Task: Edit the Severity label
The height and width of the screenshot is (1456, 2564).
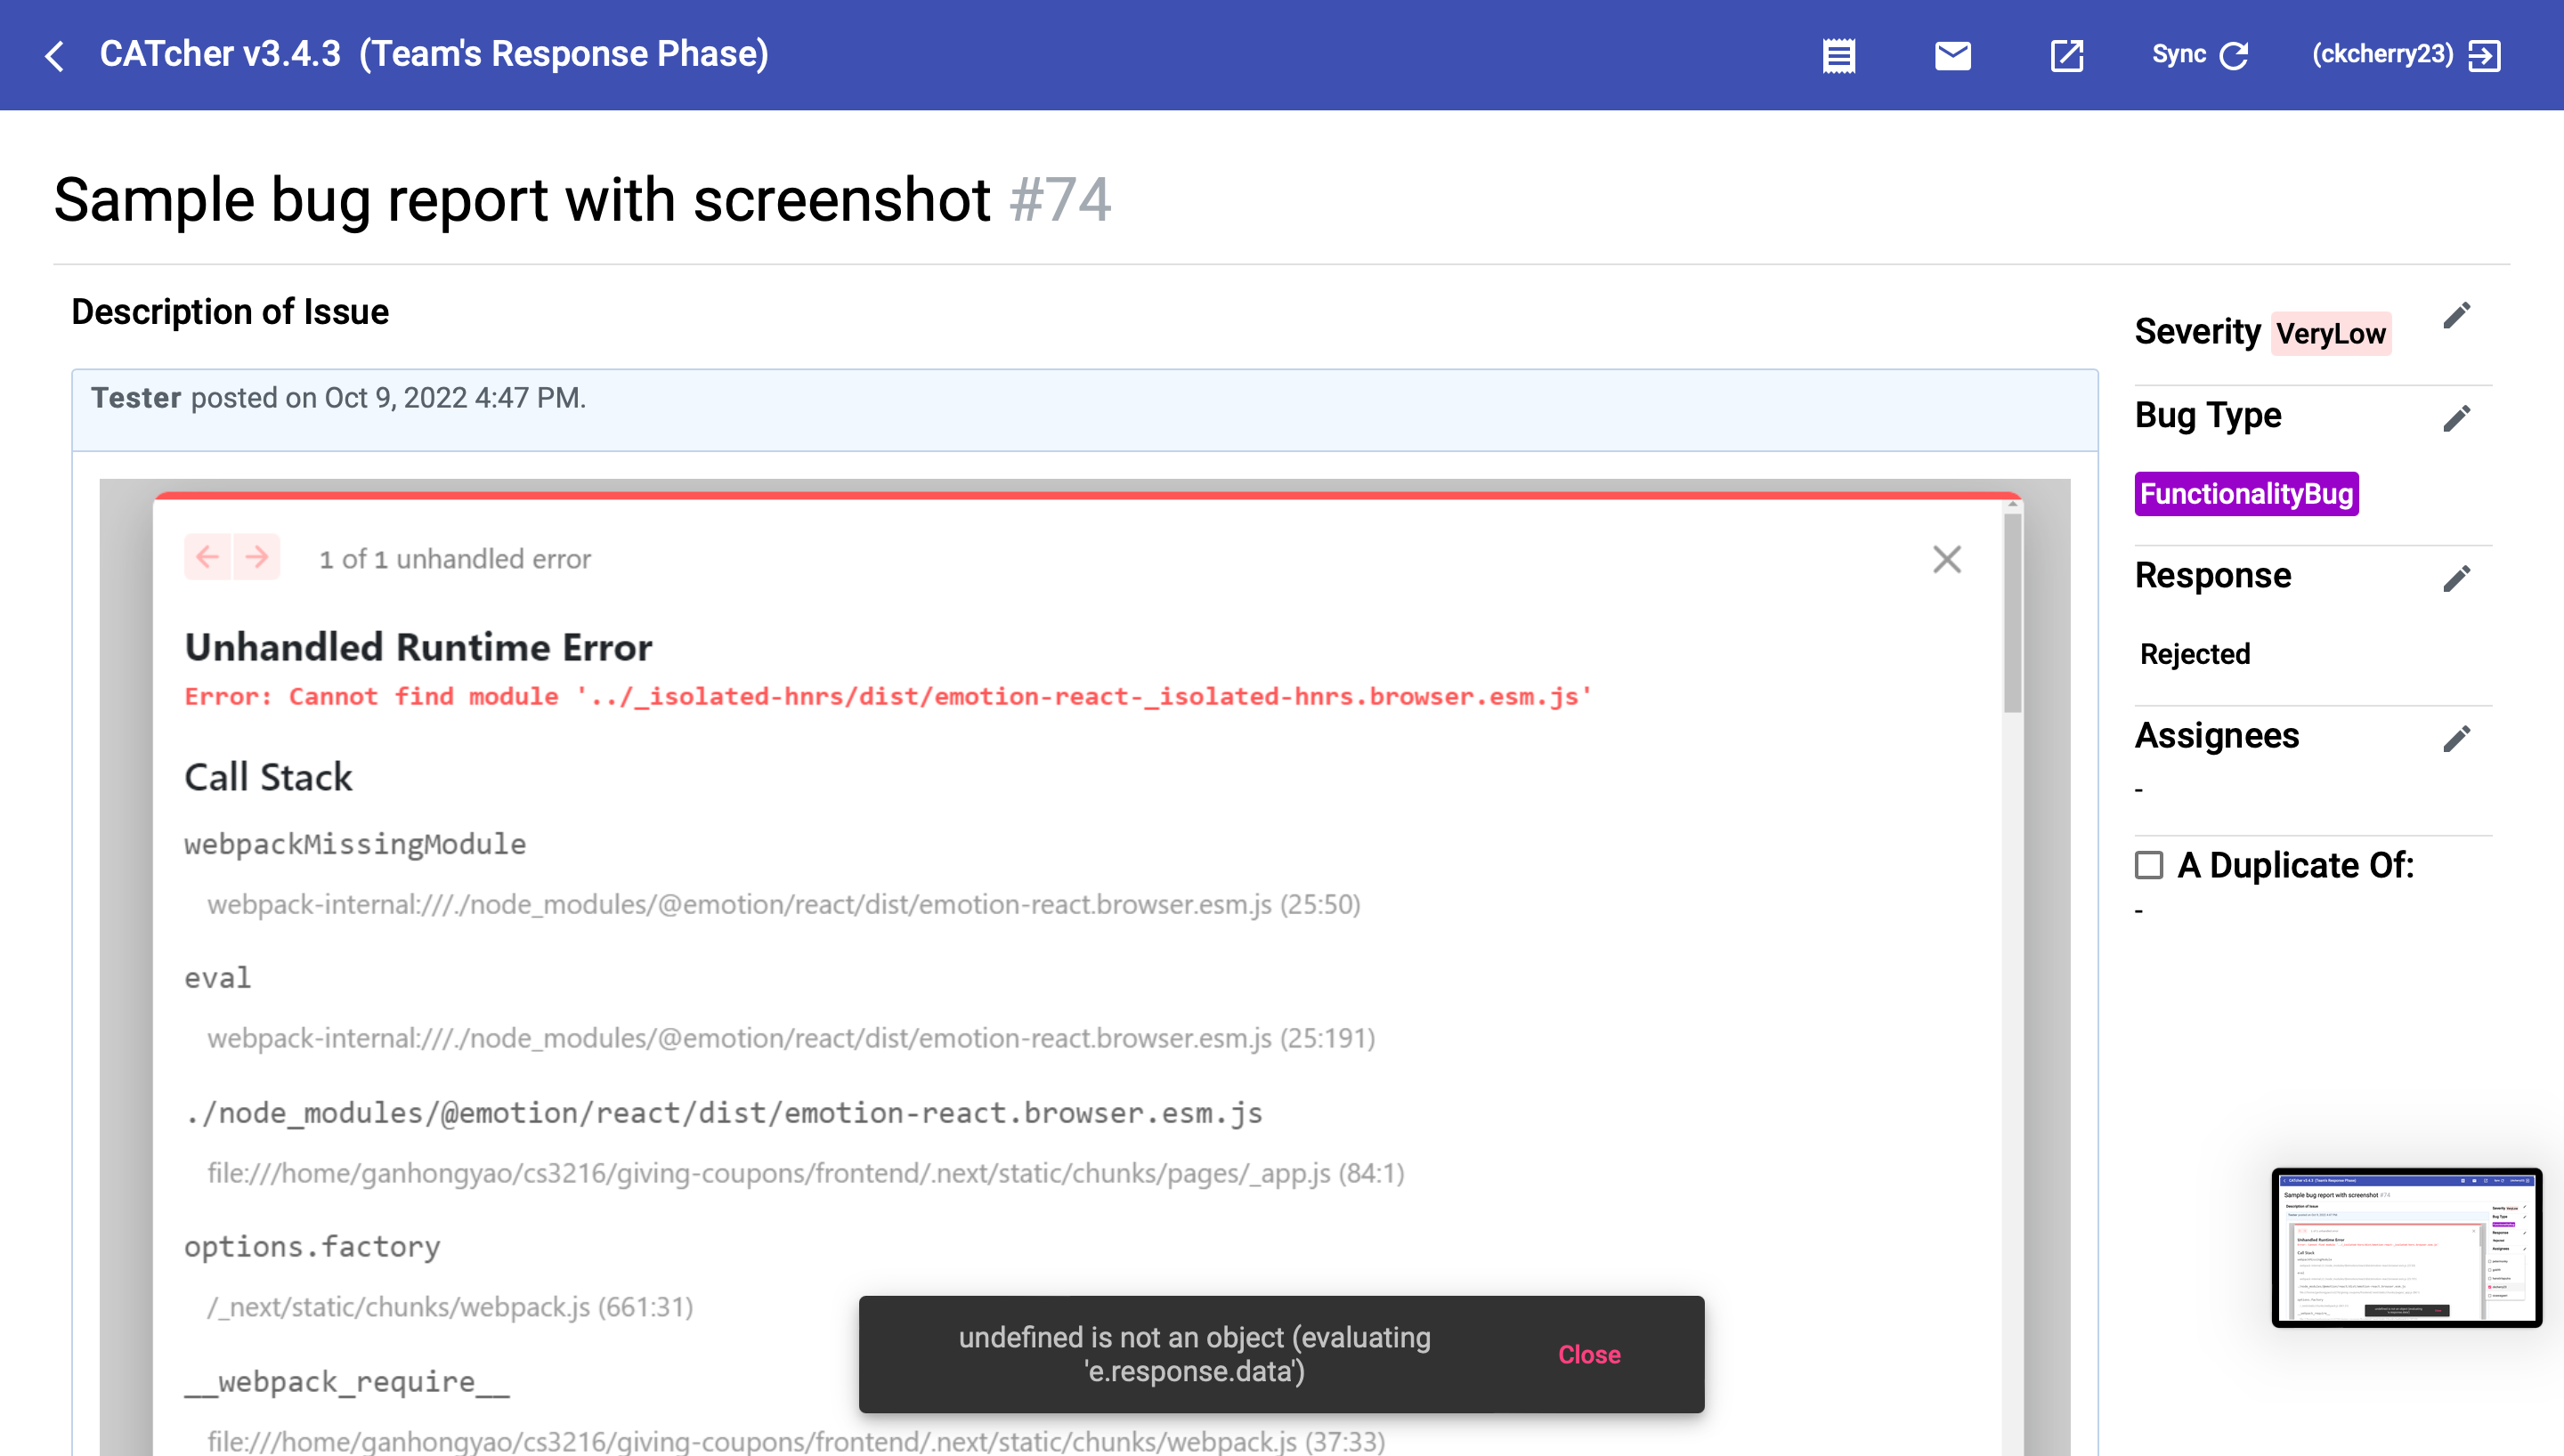Action: click(x=2456, y=317)
